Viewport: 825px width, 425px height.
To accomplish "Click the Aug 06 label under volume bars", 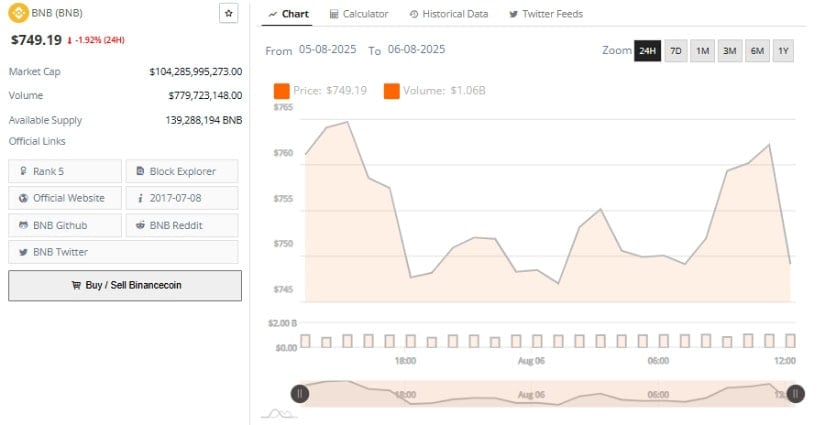I will coord(531,361).
